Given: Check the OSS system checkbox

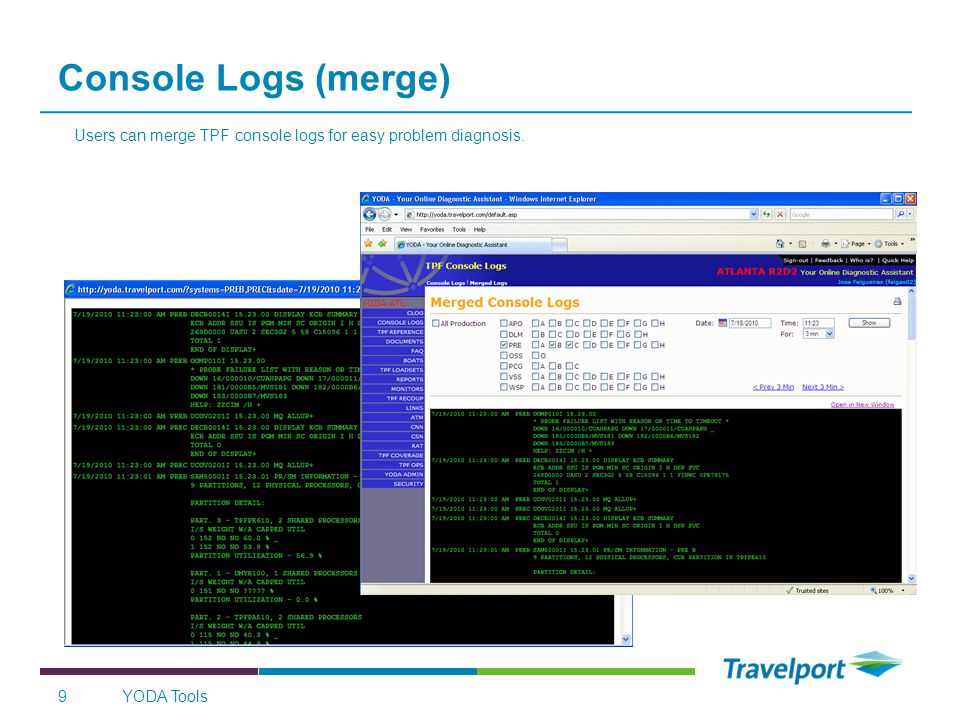Looking at the screenshot, I should pos(504,355).
